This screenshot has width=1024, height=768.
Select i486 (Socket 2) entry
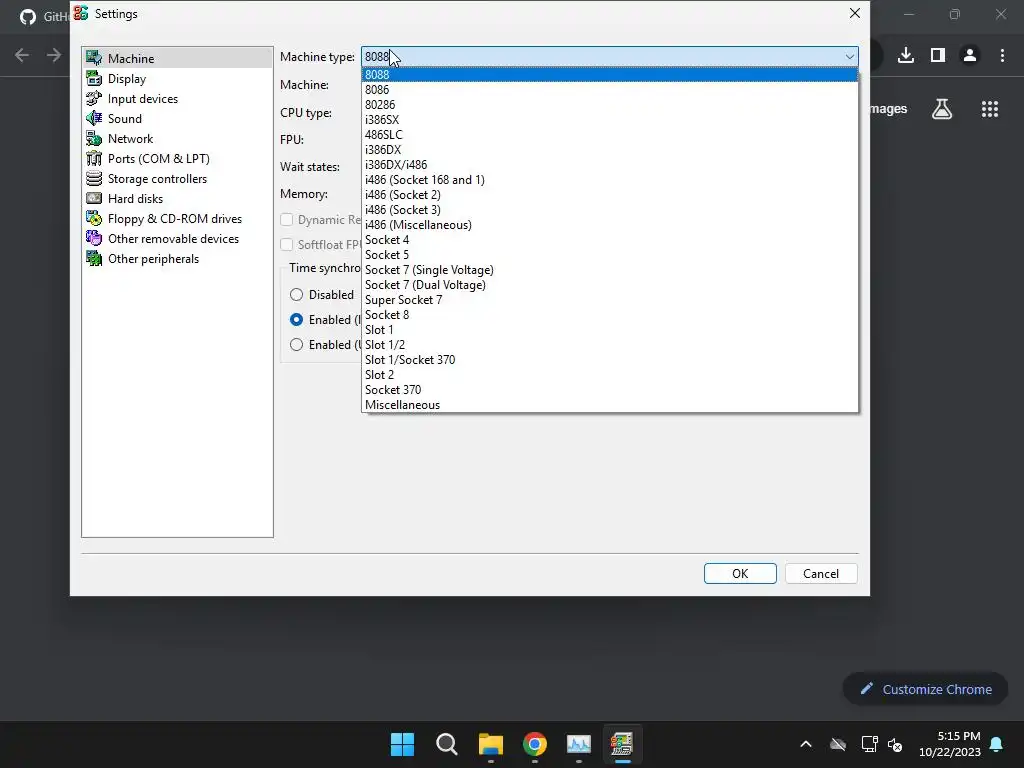click(x=609, y=195)
